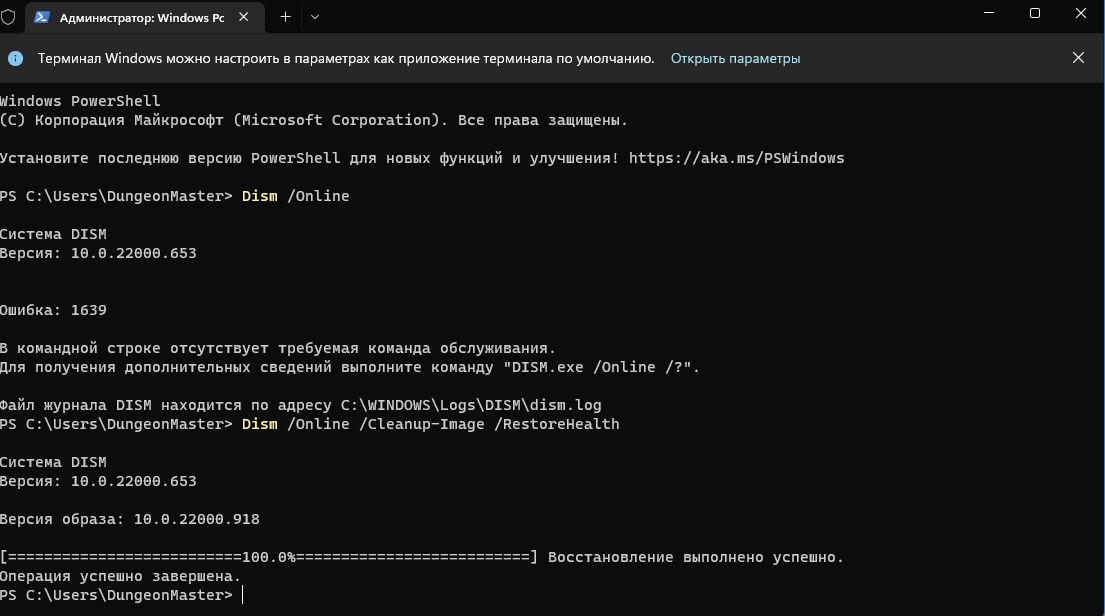Click the Версия образа: 10.0.22000.918 text

(x=130, y=519)
